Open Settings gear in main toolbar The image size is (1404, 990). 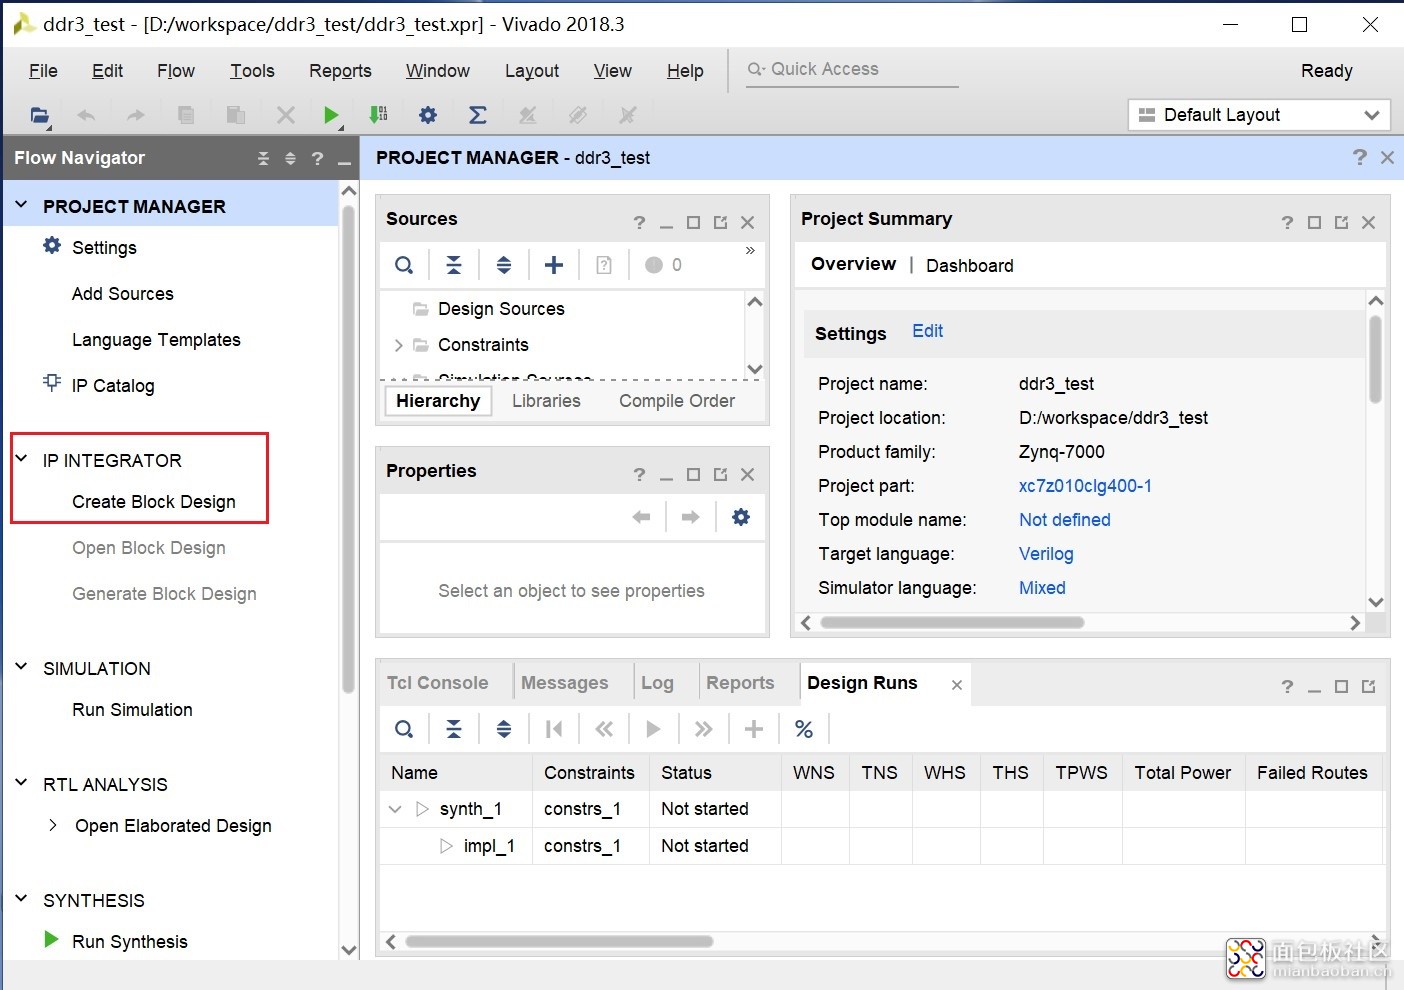[x=428, y=115]
